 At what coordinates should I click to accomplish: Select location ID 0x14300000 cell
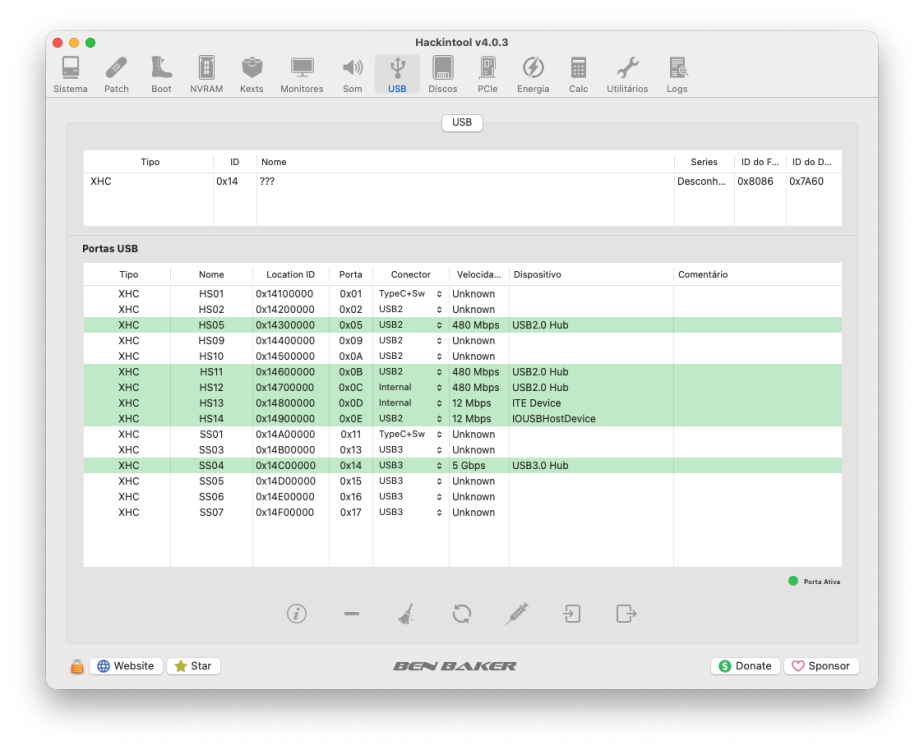(x=285, y=325)
